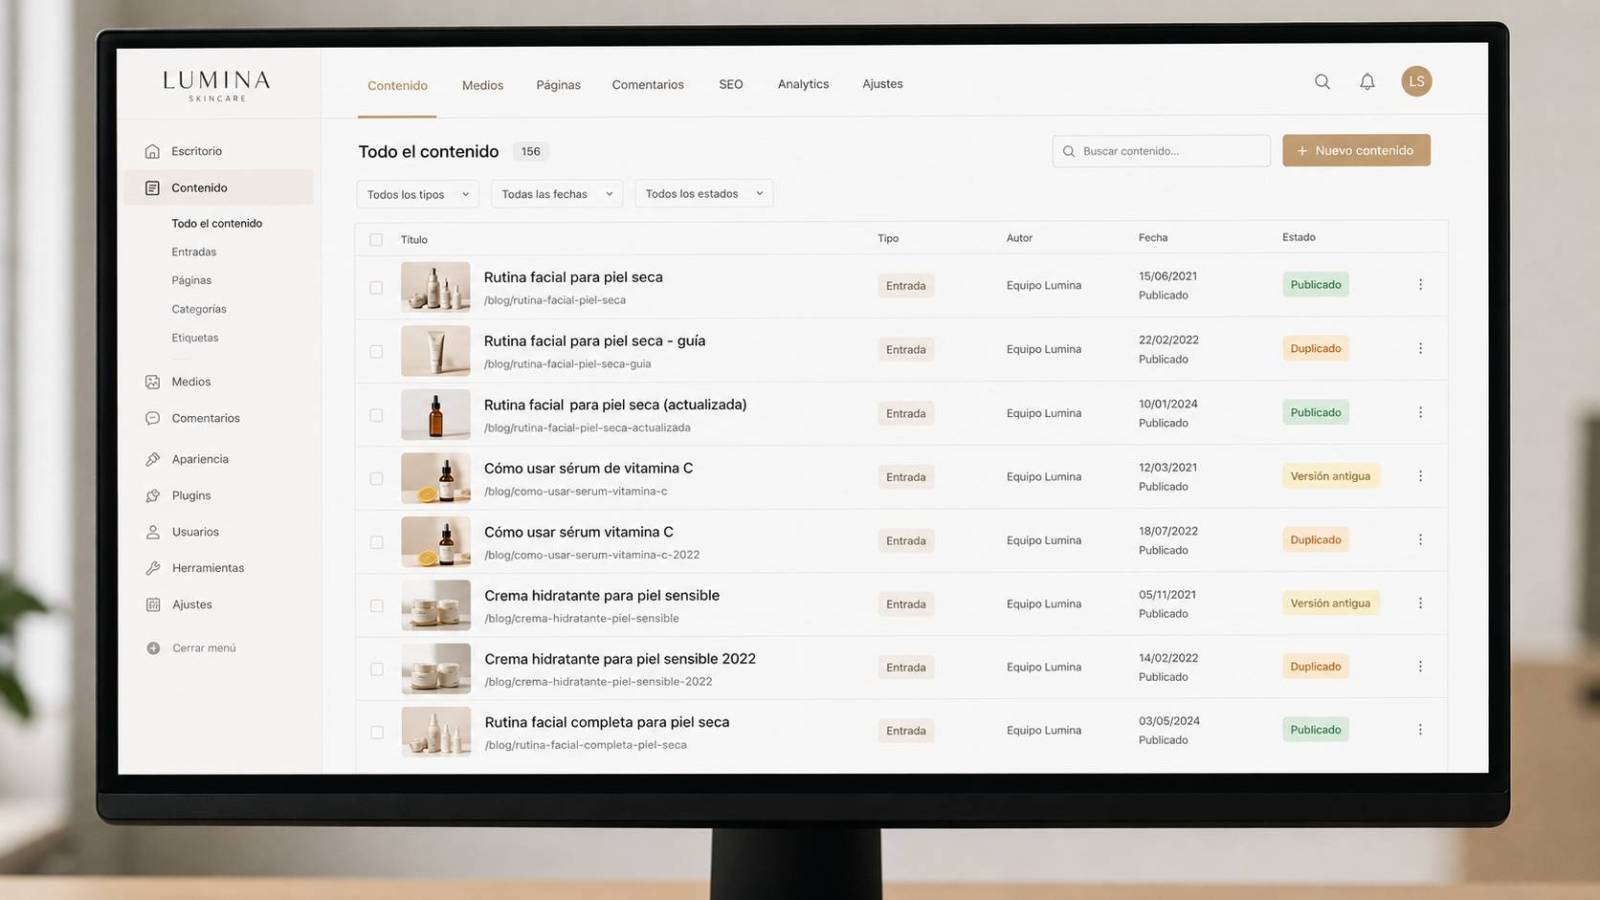Click the 'Título' column header
This screenshot has width=1600, height=900.
click(x=414, y=240)
